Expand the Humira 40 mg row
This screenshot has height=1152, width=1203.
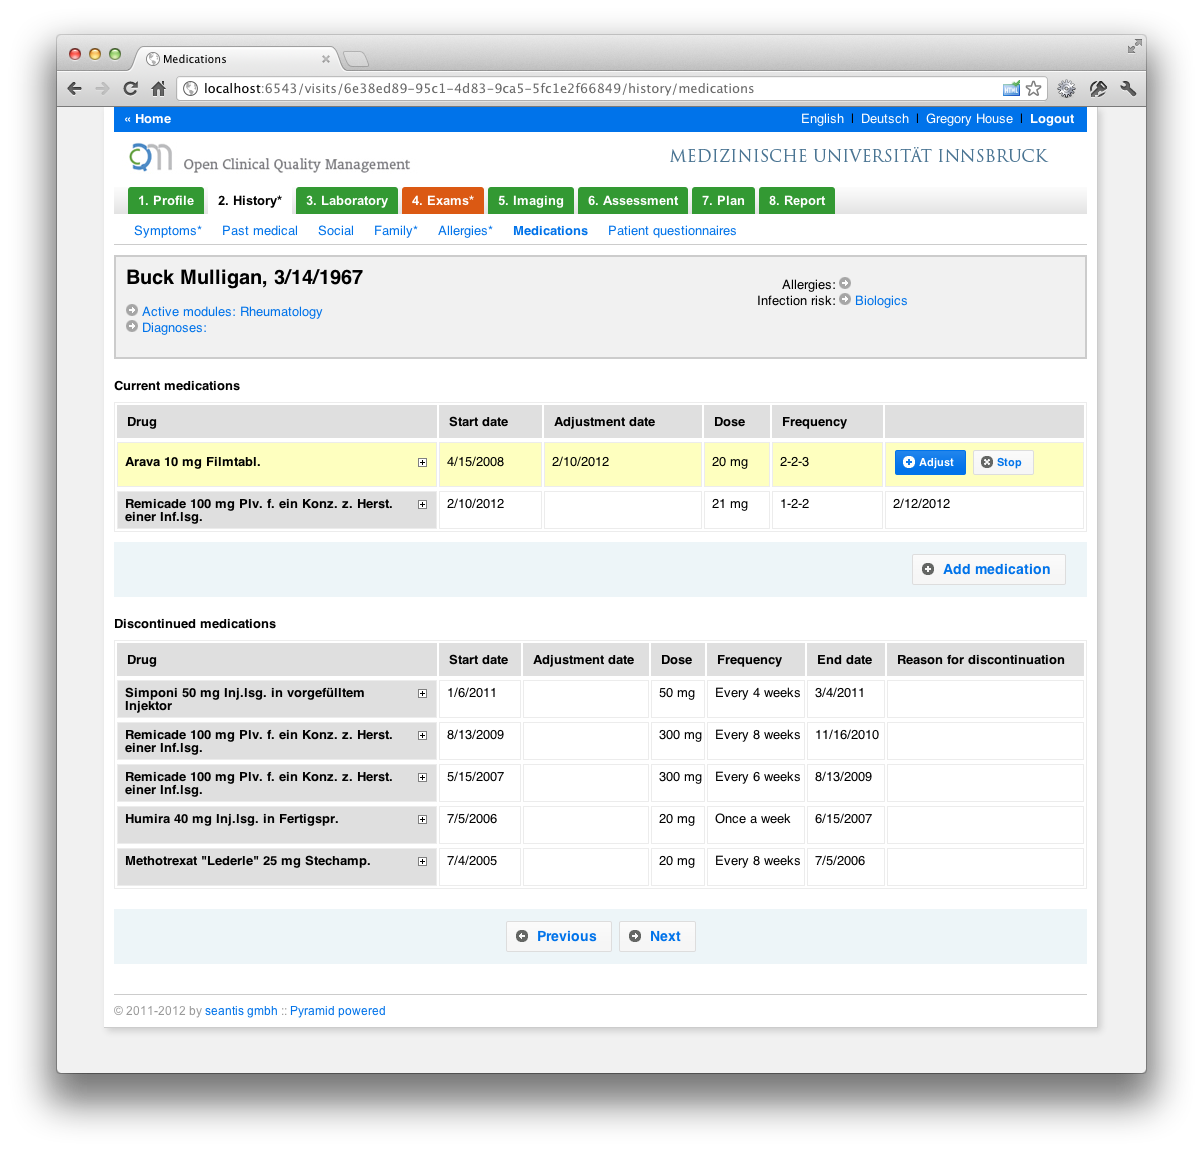coord(422,819)
